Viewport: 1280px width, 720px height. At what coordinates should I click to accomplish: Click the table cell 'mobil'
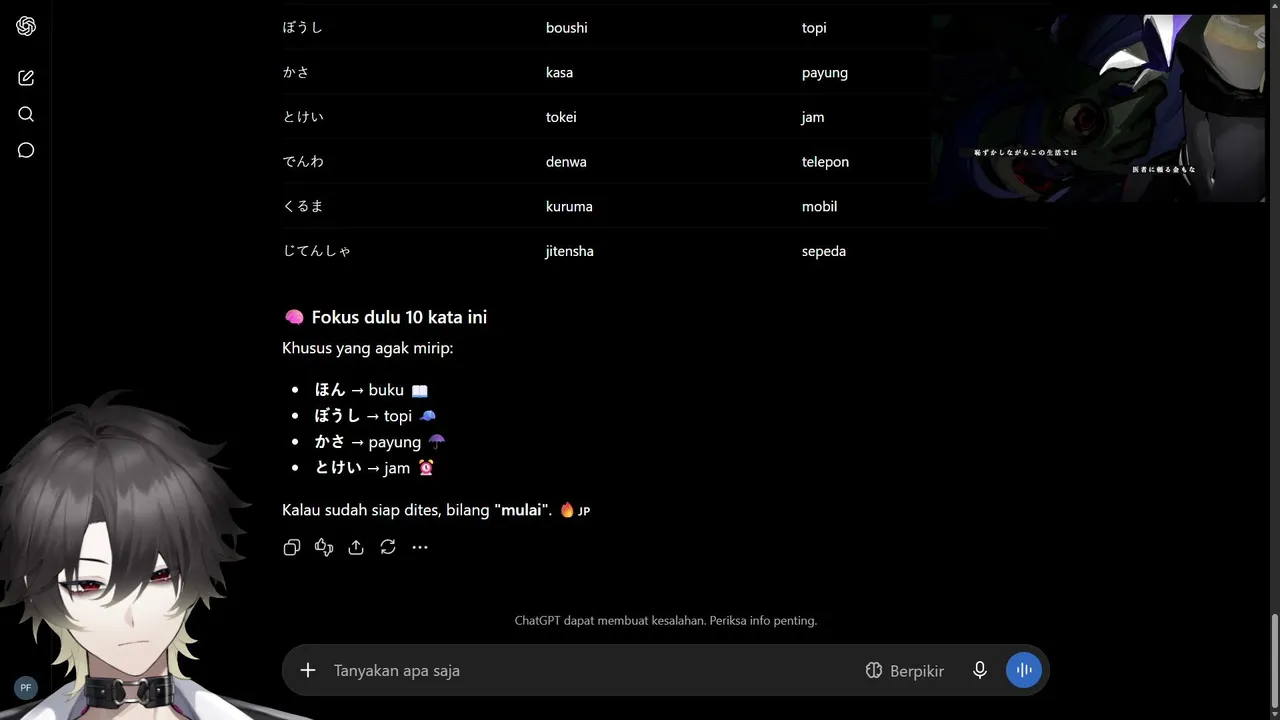(819, 206)
